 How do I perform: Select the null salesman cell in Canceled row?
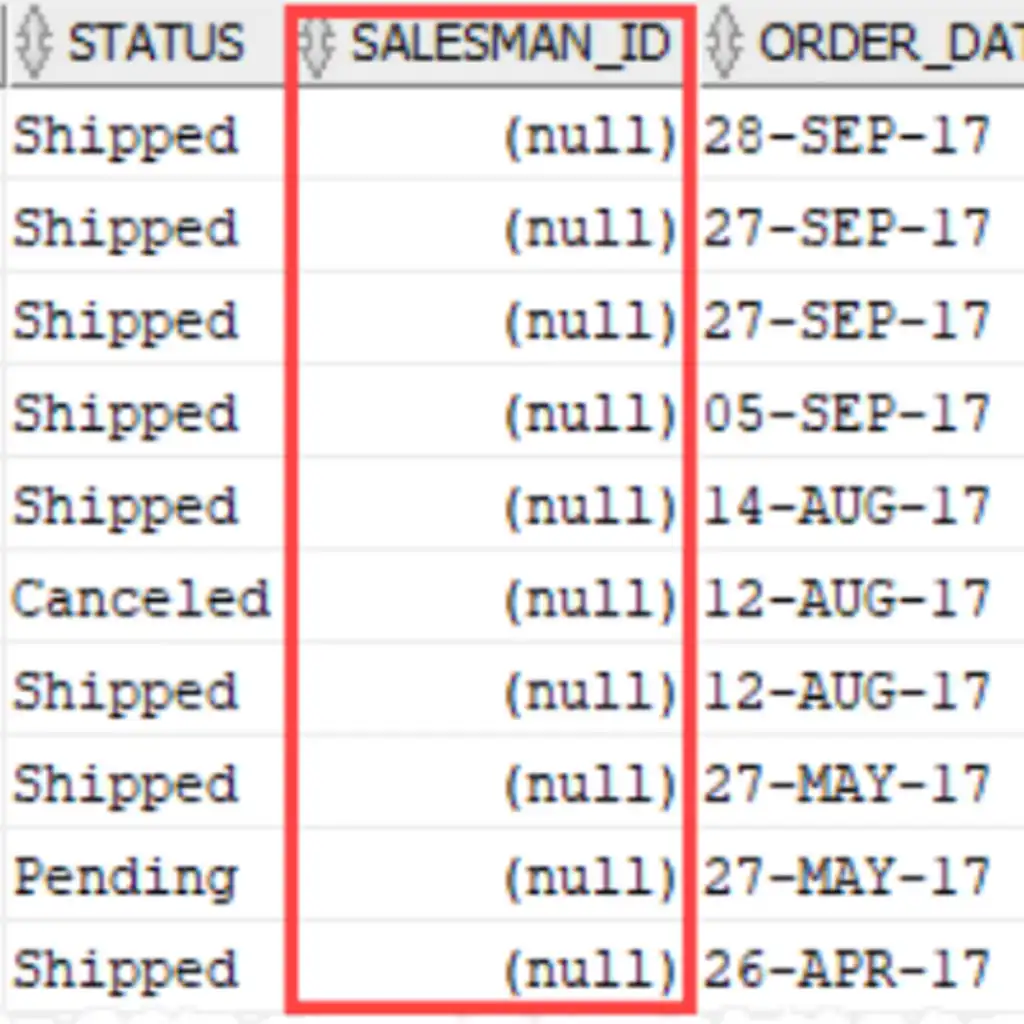click(x=491, y=598)
